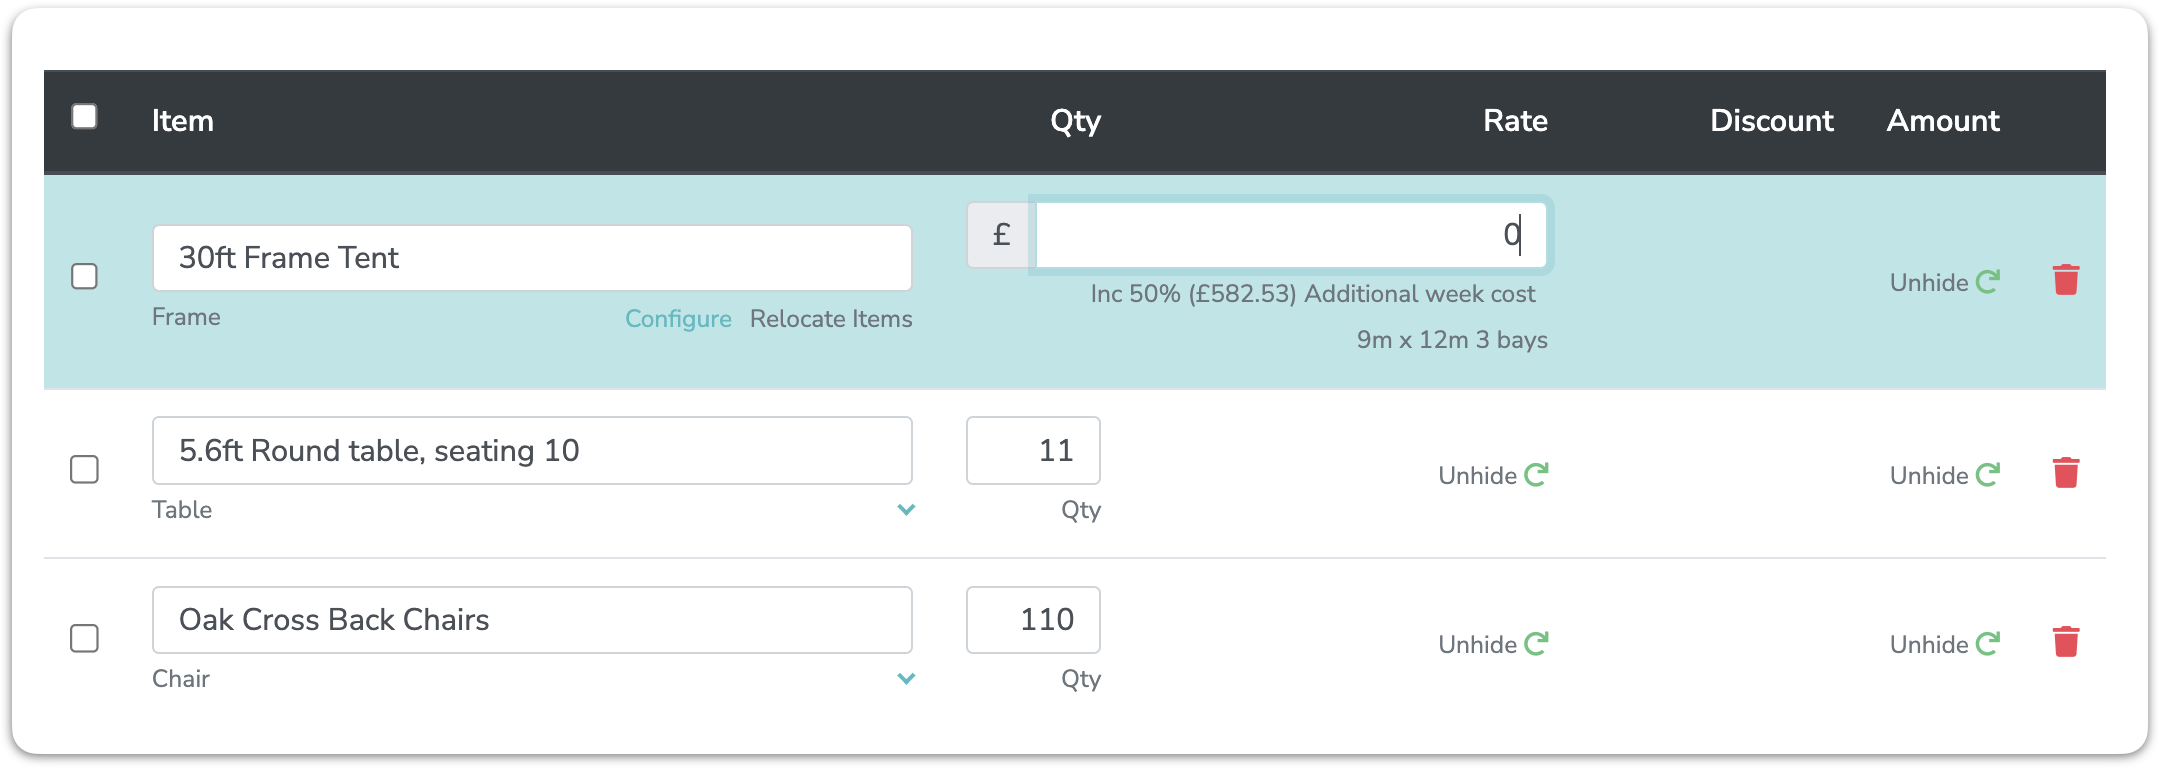Image resolution: width=2160 pixels, height=770 pixels.
Task: Remove Oak Cross Back Chairs with trash icon
Action: point(2065,642)
